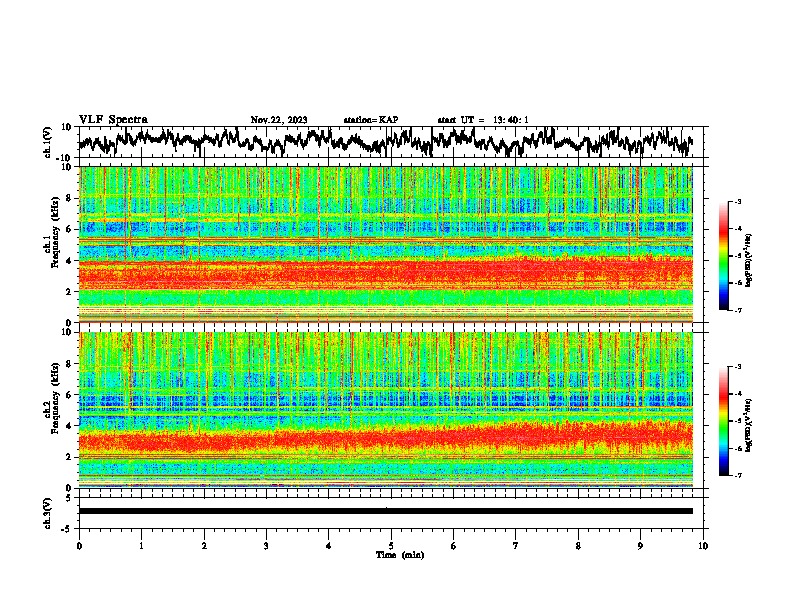Screen dimensions: 792x612
Task: Click the "3" tick on the time axis
Action: click(266, 546)
